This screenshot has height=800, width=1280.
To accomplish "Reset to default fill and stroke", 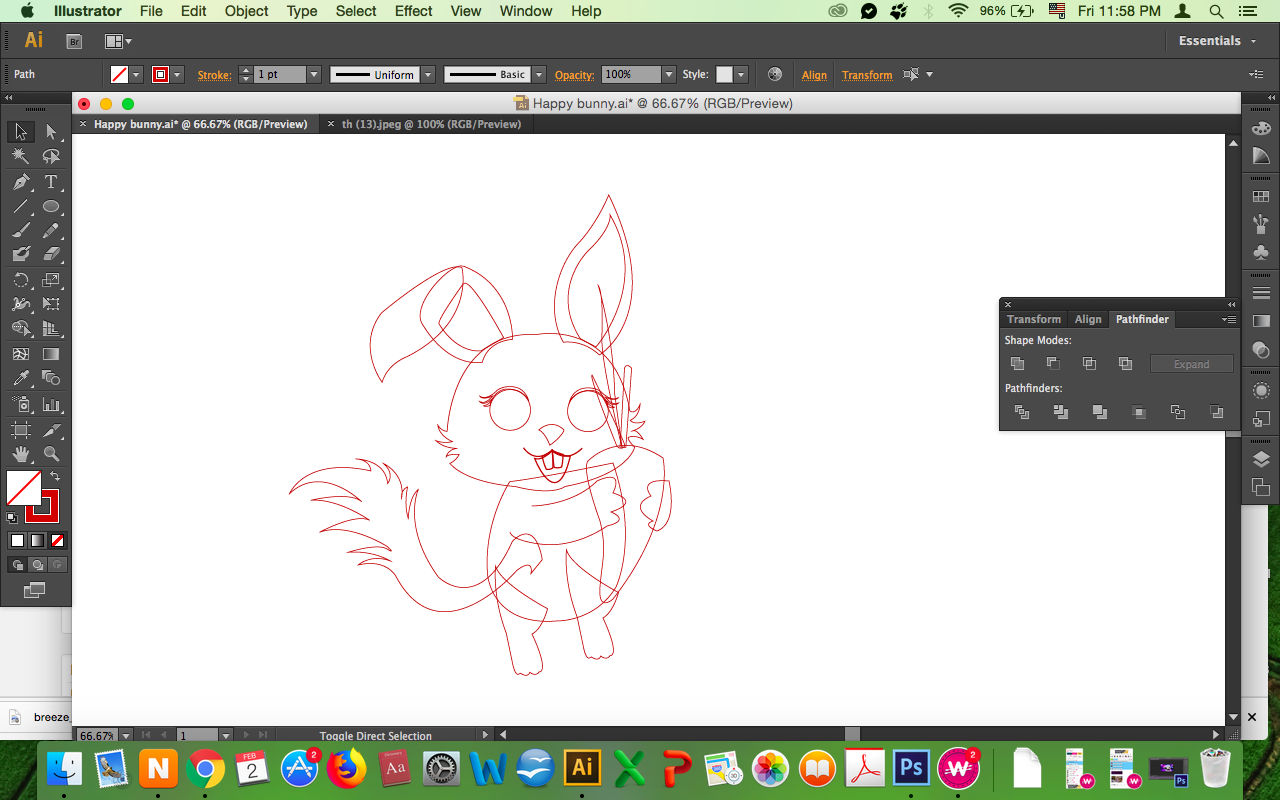I will [12, 518].
